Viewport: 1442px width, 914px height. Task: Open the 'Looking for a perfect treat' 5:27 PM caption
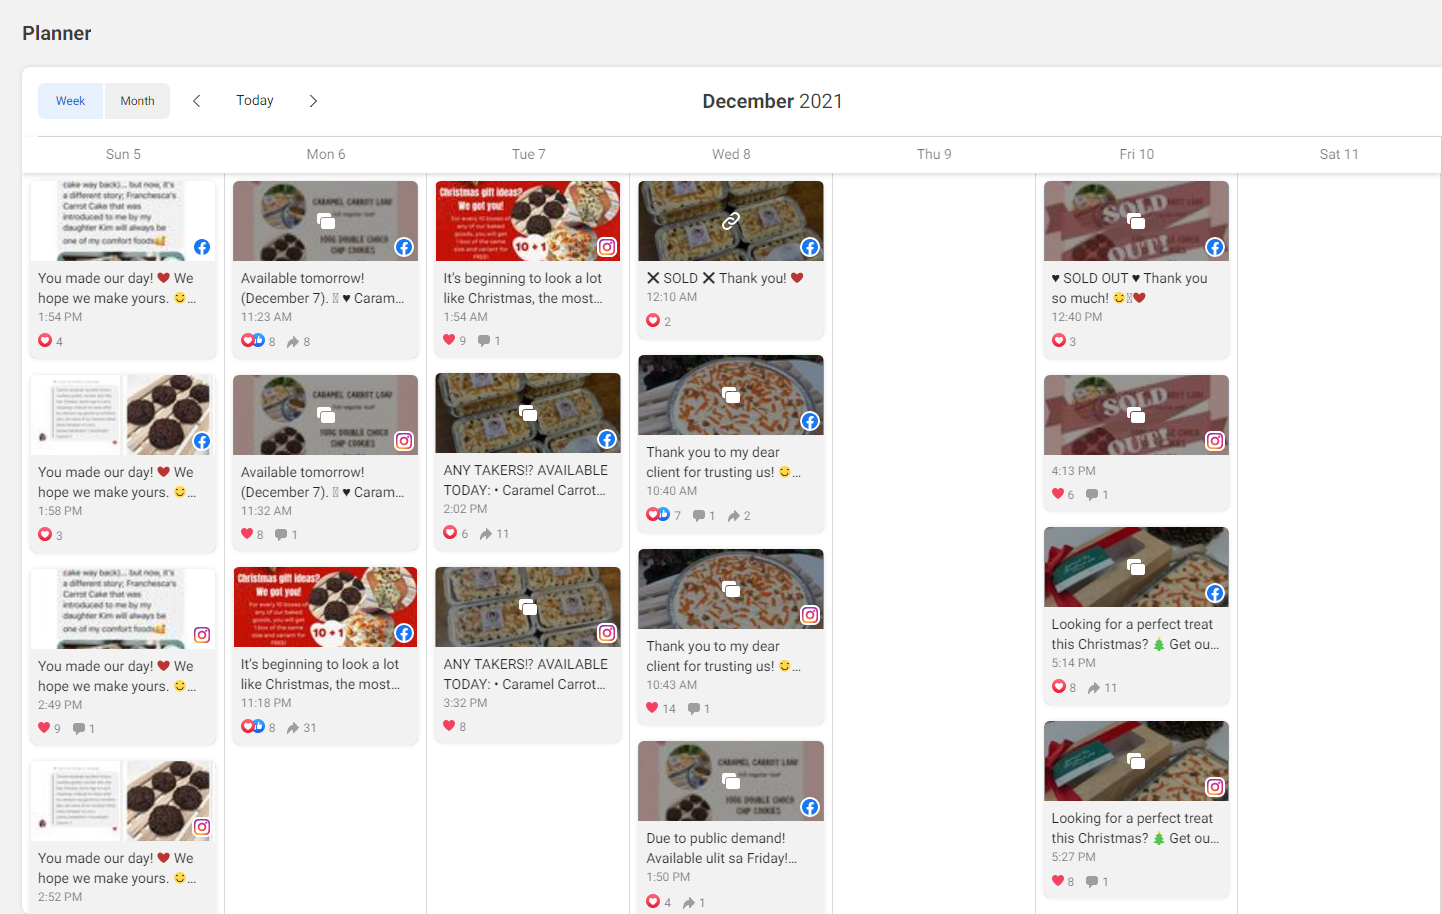[1135, 828]
